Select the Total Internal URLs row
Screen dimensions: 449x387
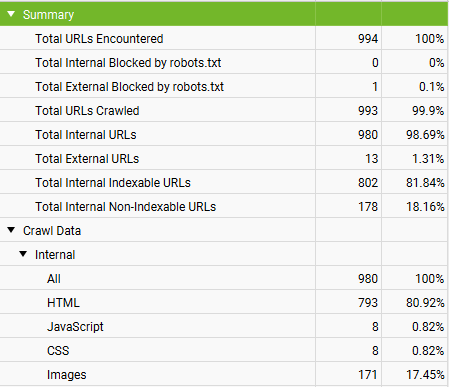point(224,134)
